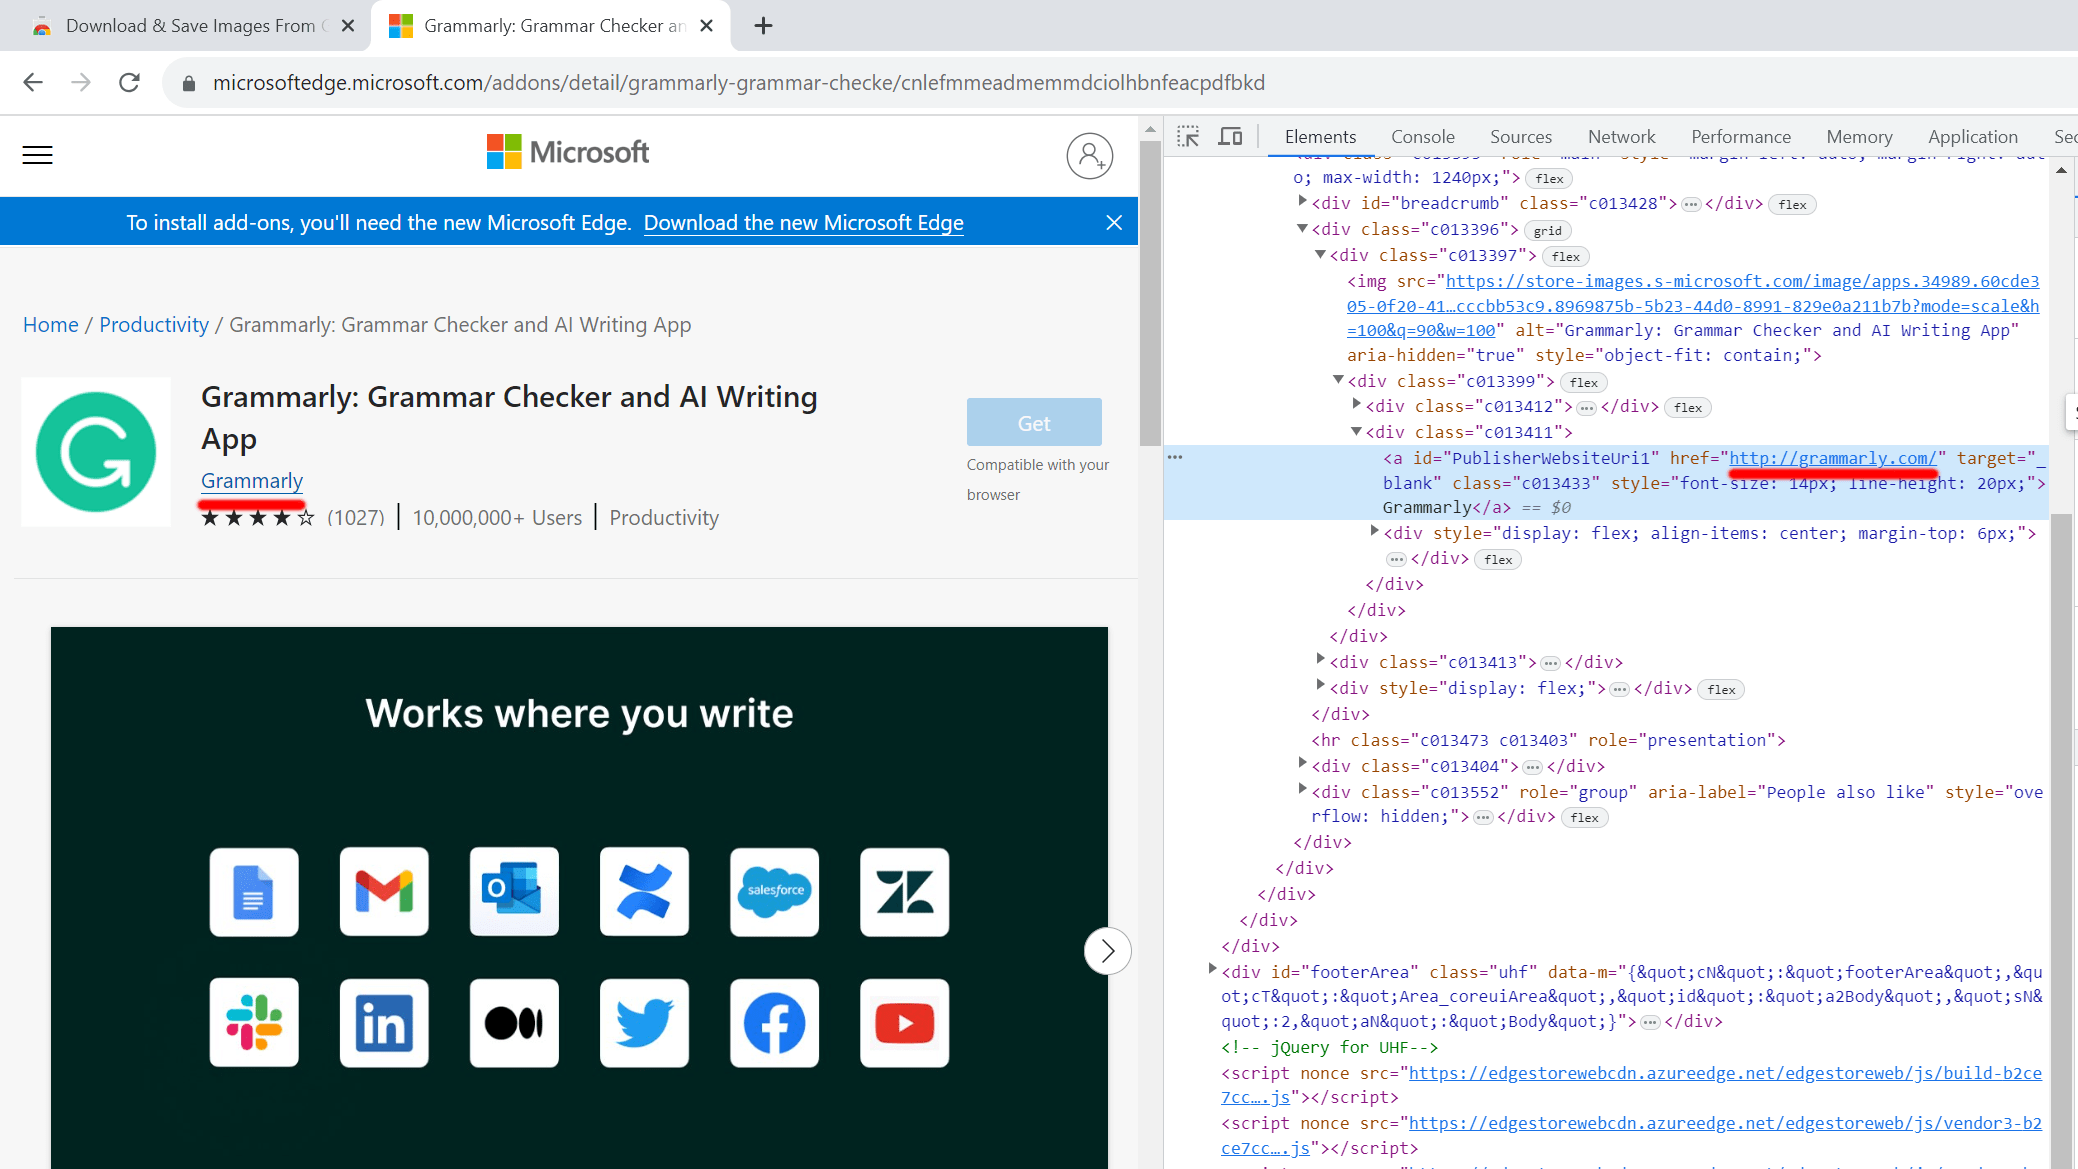2078x1169 pixels.
Task: Expand the div class c013404 node
Action: pos(1302,763)
